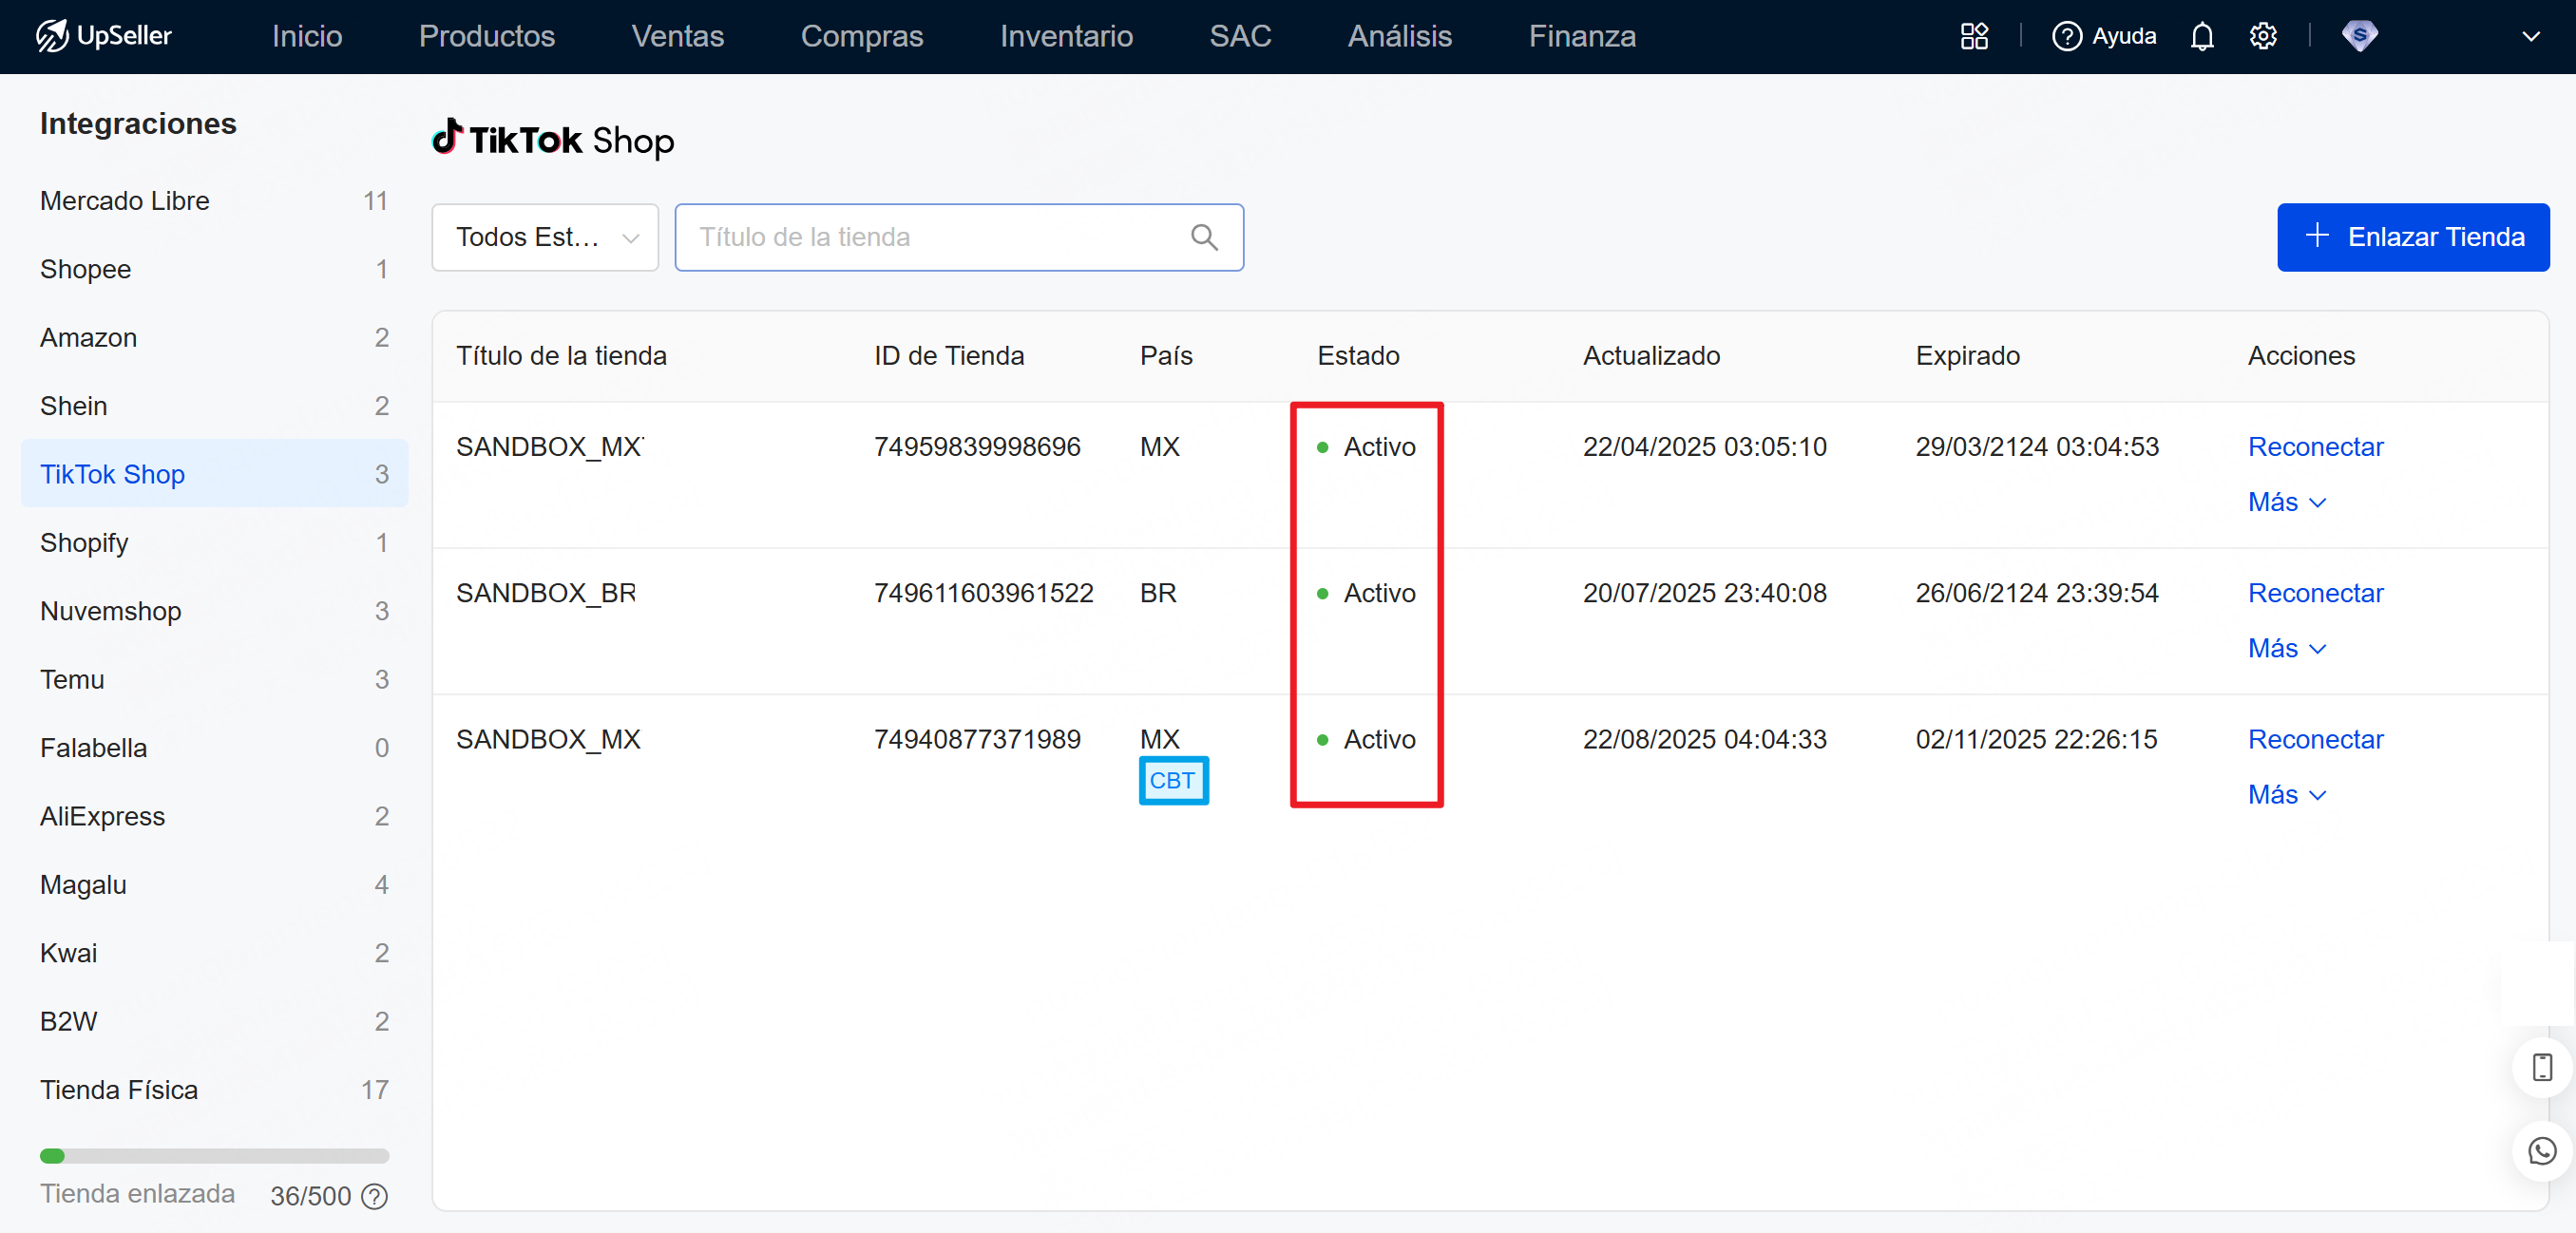Open the settings gear
The height and width of the screenshot is (1233, 2576).
click(2263, 36)
